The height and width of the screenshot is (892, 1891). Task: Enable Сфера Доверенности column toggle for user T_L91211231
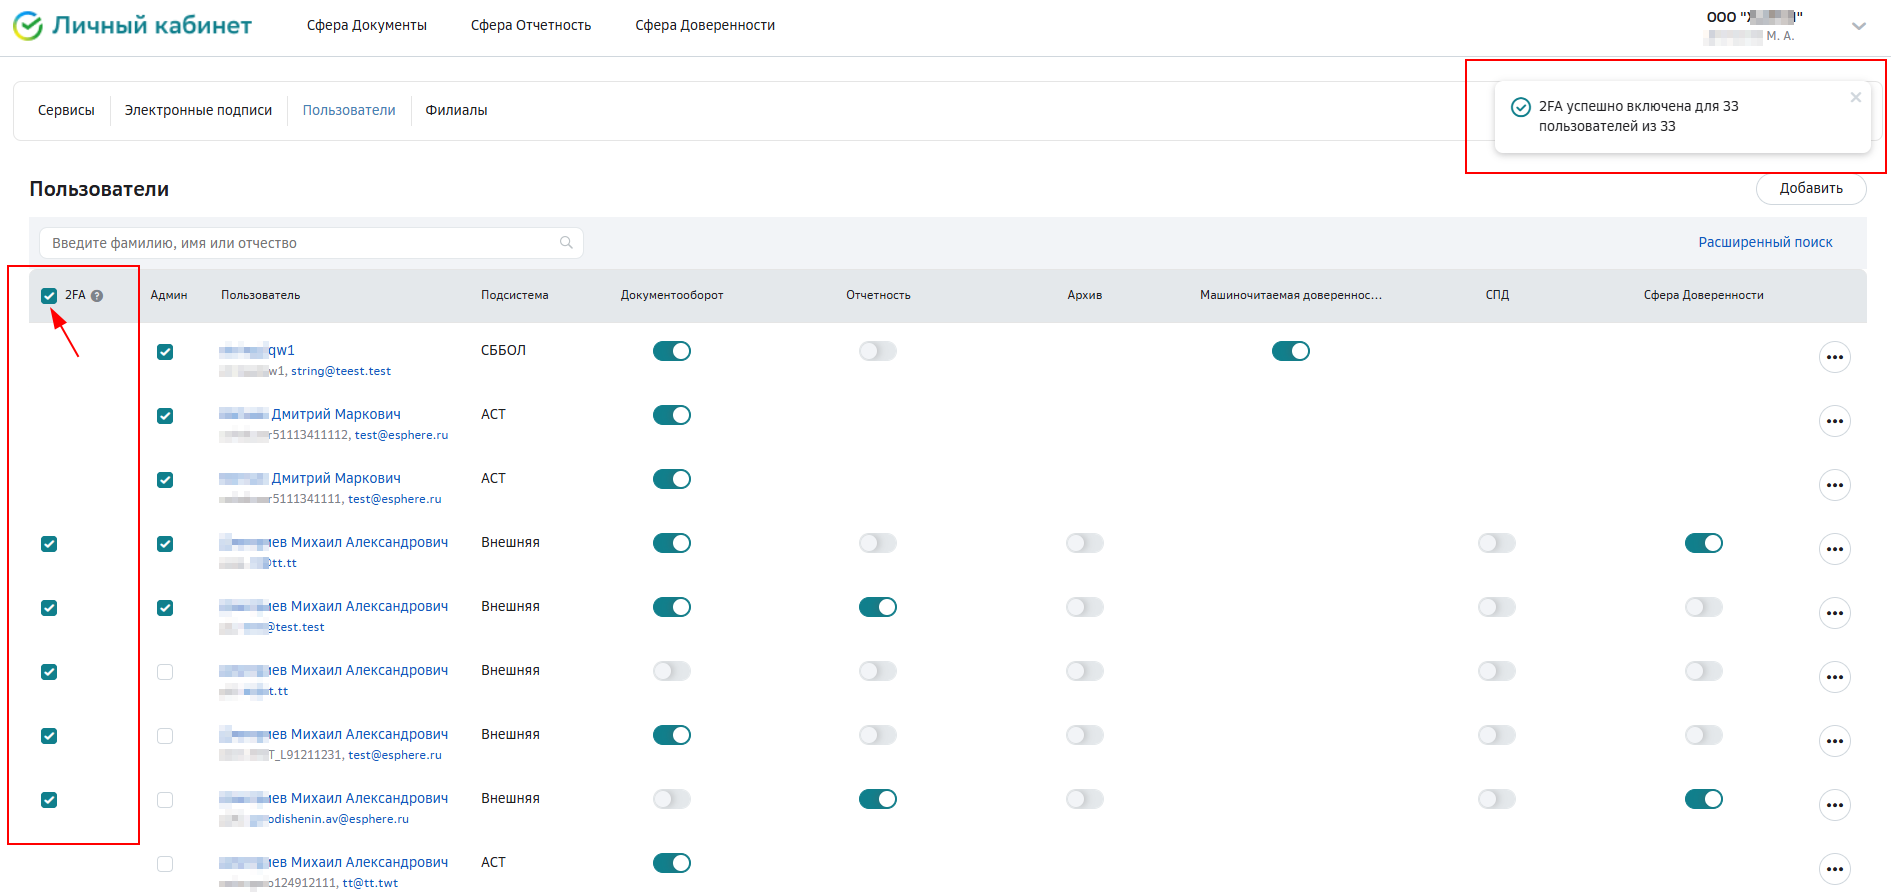click(x=1704, y=735)
